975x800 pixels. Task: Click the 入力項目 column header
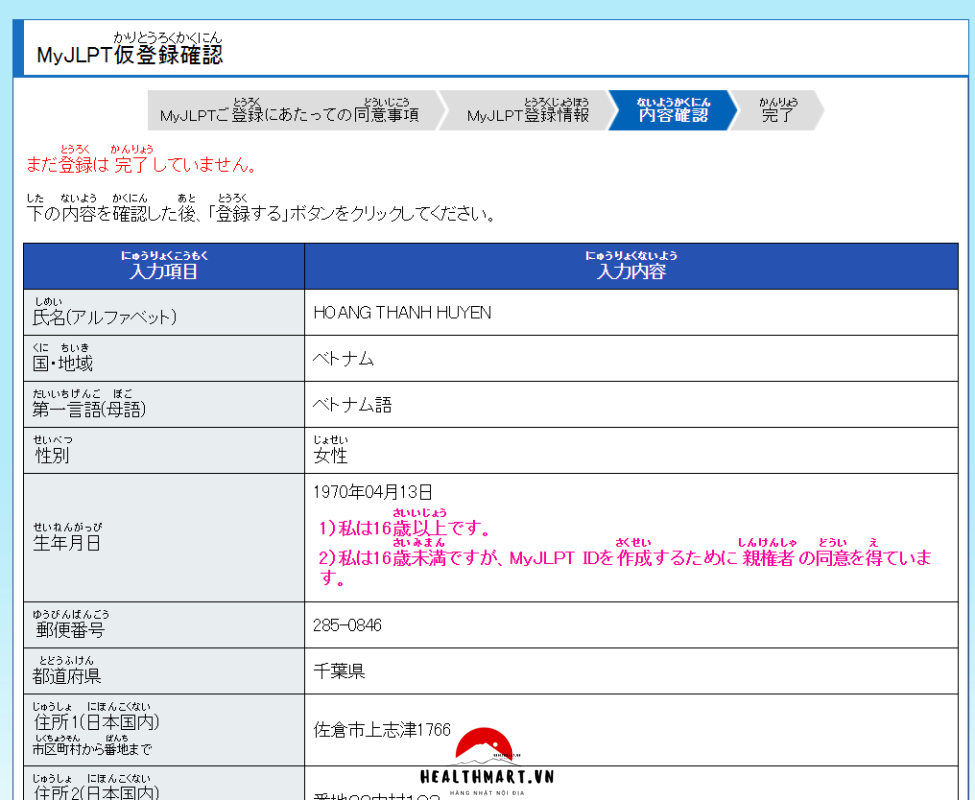[164, 266]
